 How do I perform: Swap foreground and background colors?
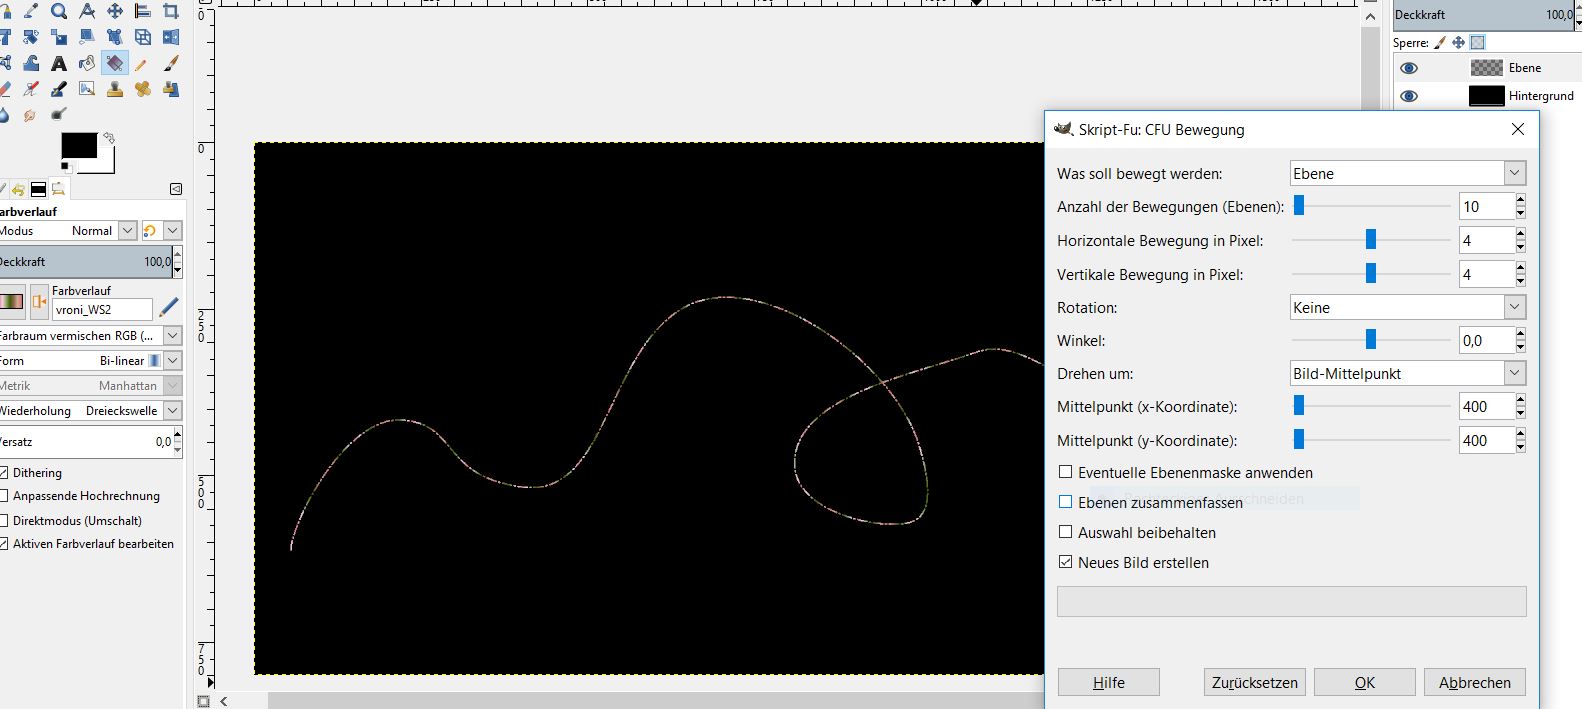[x=109, y=138]
